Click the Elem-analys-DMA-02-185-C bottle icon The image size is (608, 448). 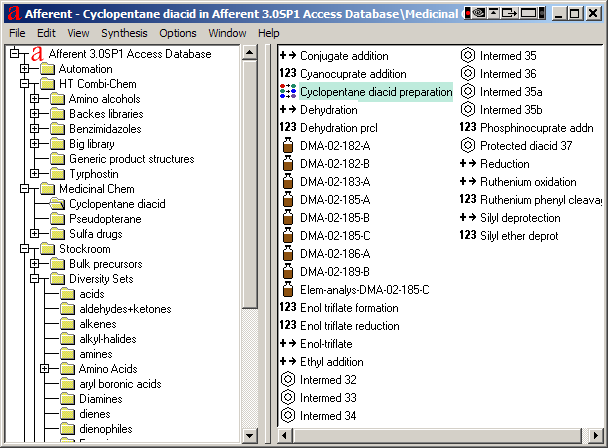tap(288, 289)
